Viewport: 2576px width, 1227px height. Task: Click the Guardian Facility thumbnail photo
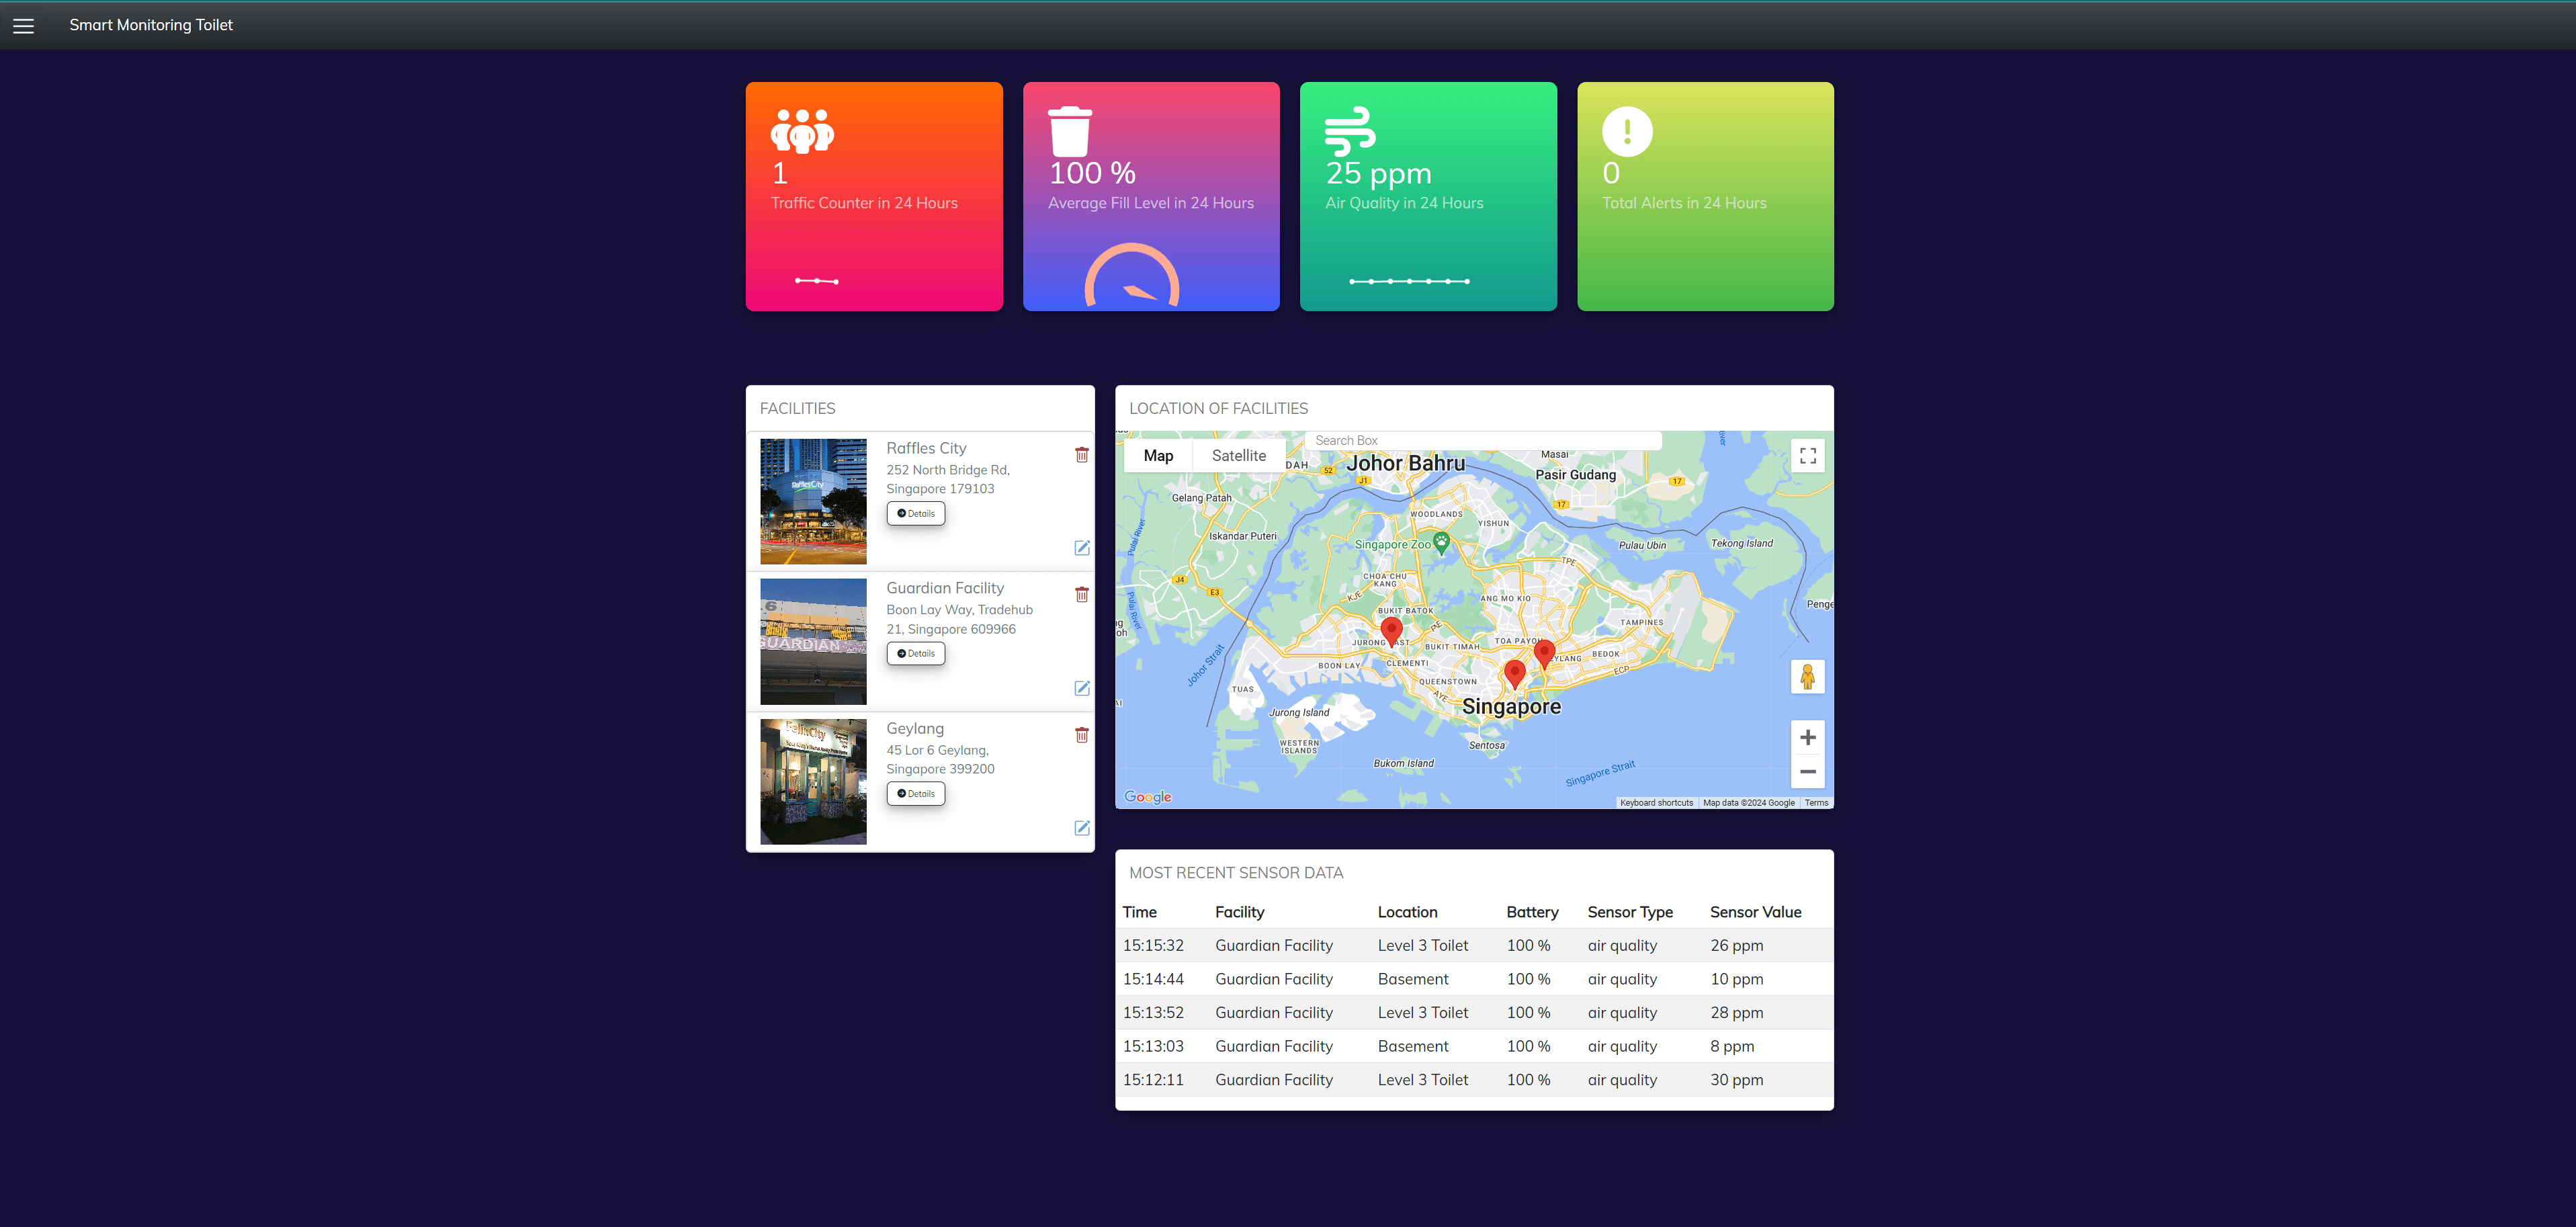coord(813,641)
